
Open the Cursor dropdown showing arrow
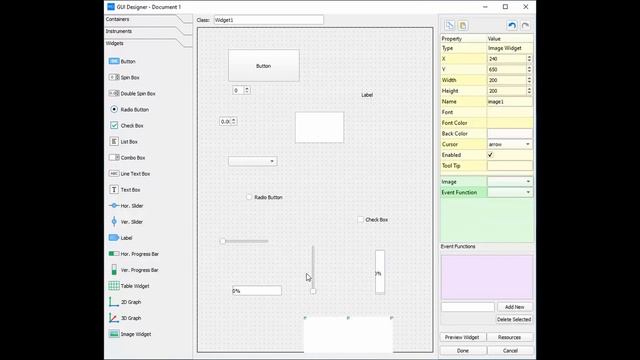point(510,144)
